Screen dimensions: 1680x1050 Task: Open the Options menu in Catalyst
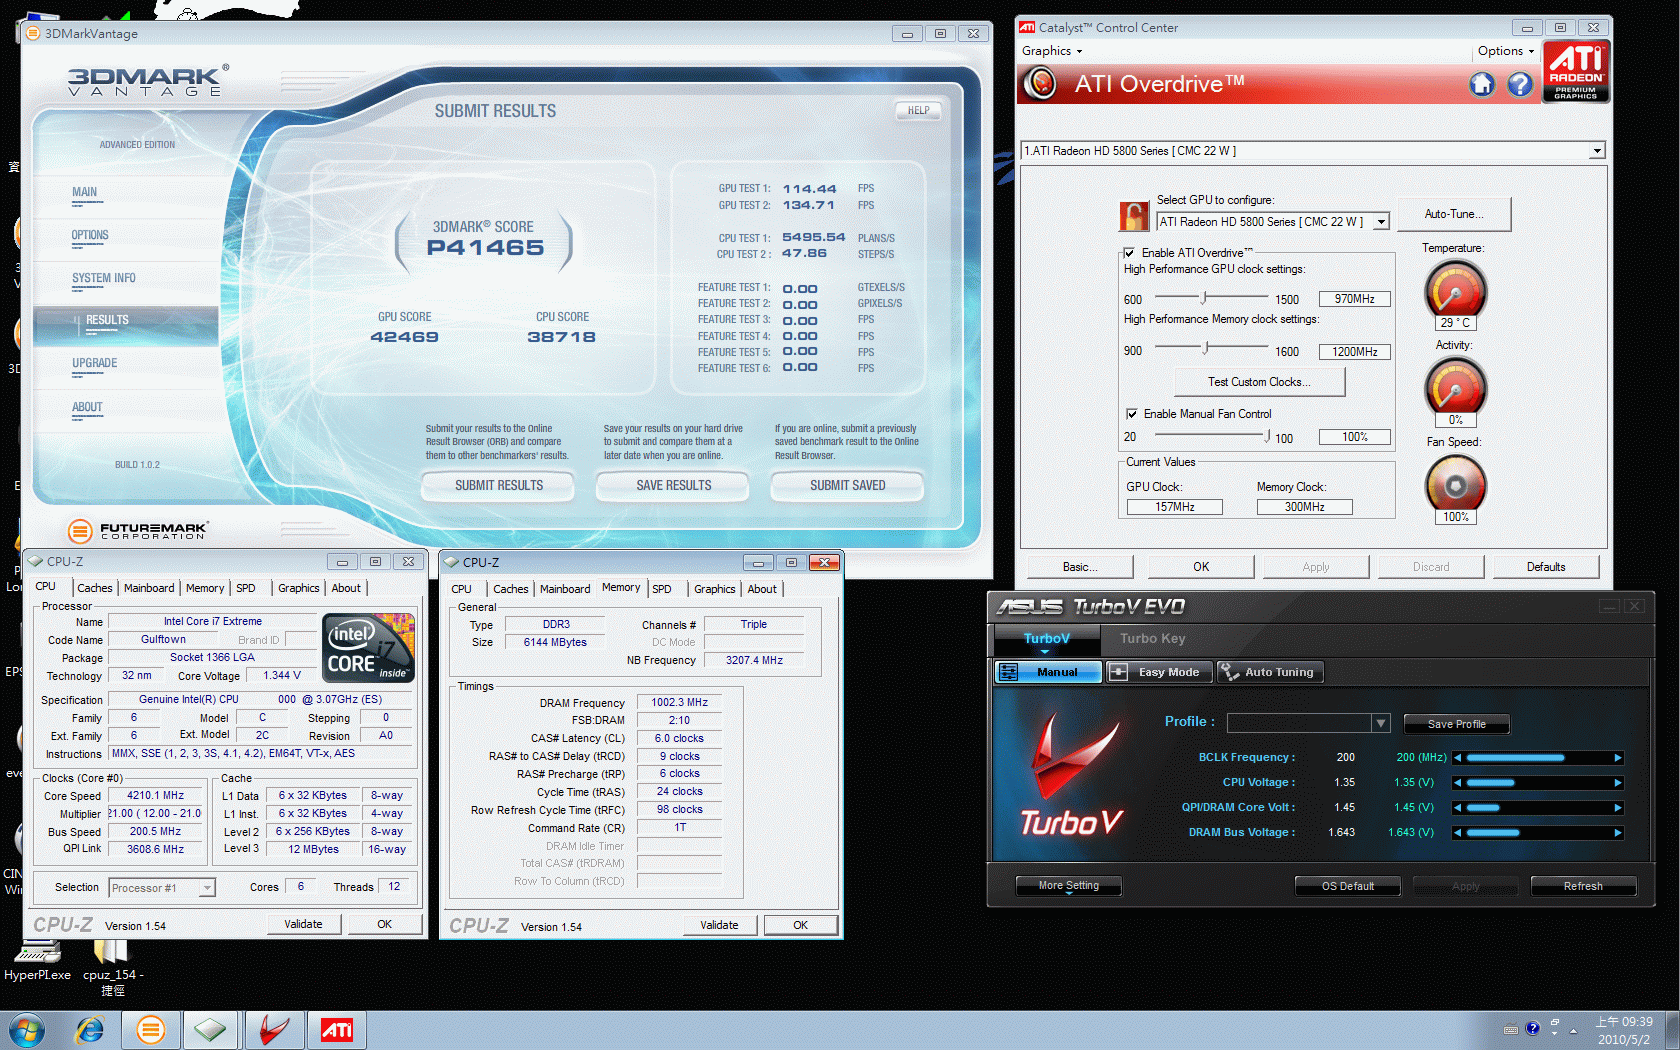(1506, 51)
